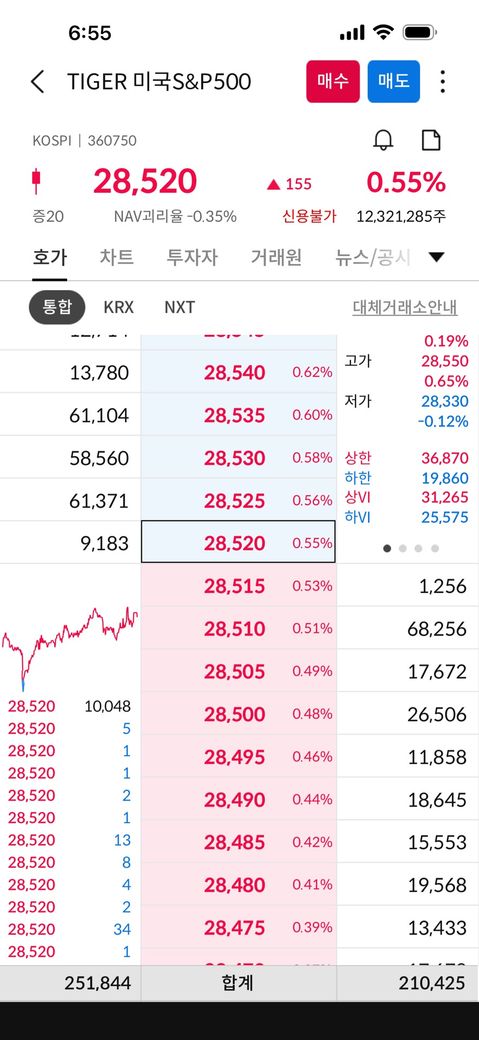
Task: Open the three-dot more options menu
Action: pyautogui.click(x=443, y=82)
